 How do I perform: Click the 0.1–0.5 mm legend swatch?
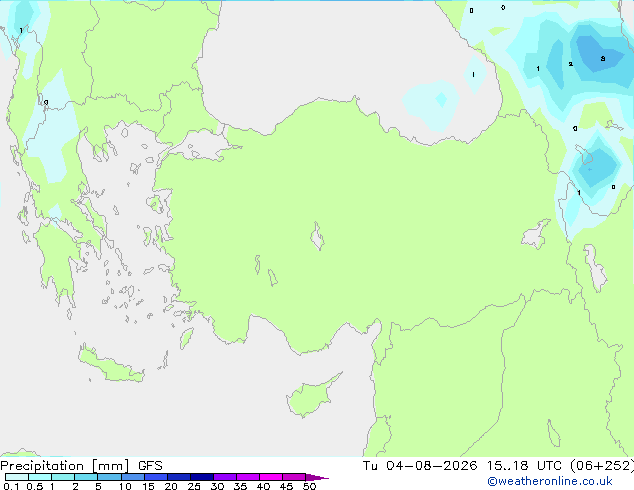coord(17,477)
